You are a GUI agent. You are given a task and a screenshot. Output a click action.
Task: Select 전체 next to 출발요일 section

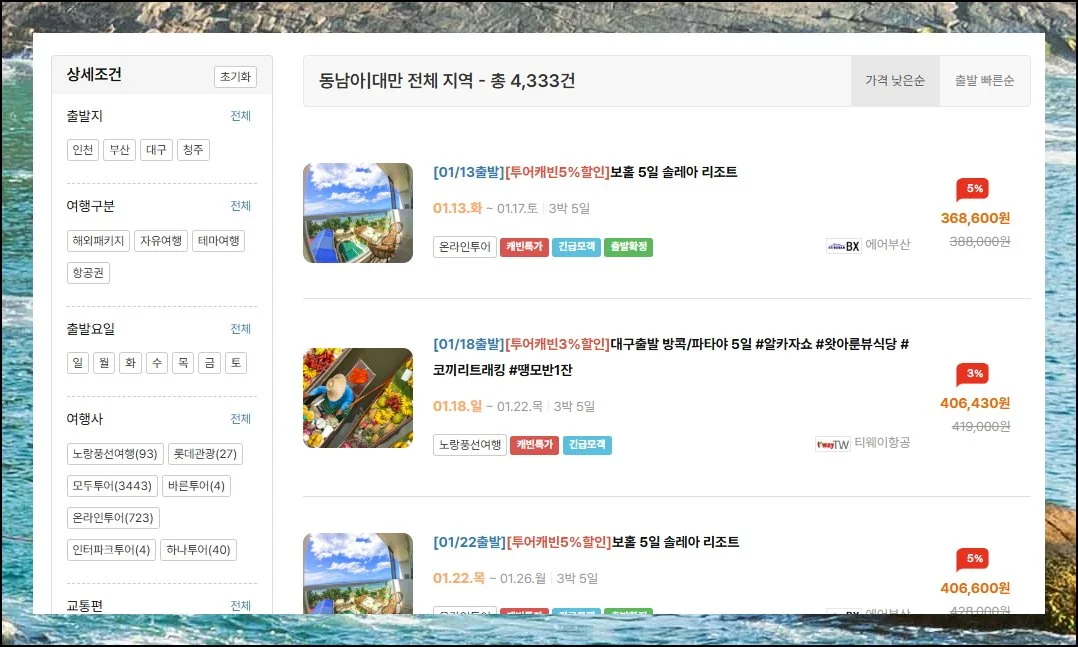pos(240,329)
